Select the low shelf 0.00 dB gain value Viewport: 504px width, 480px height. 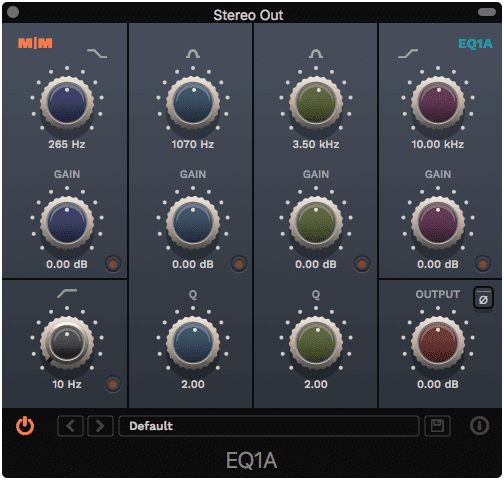[67, 264]
